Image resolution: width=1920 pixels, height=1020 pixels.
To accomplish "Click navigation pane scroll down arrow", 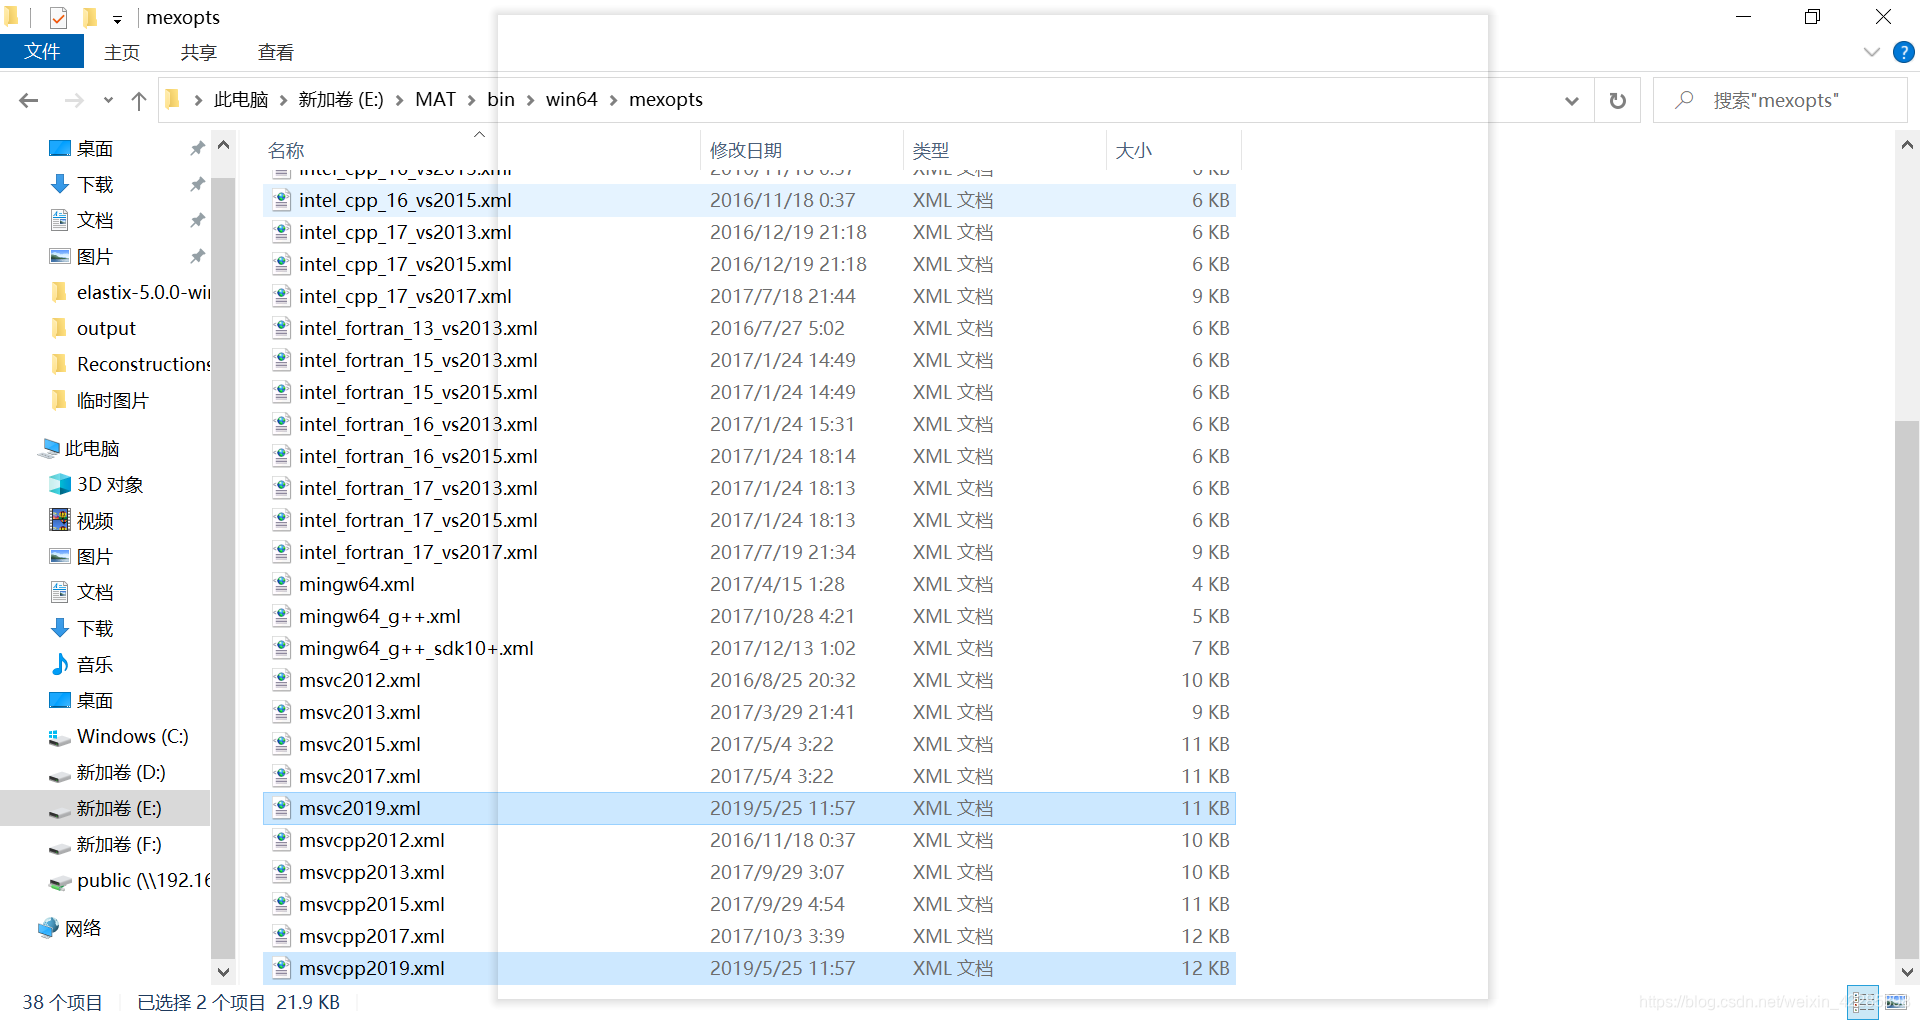I will point(223,971).
